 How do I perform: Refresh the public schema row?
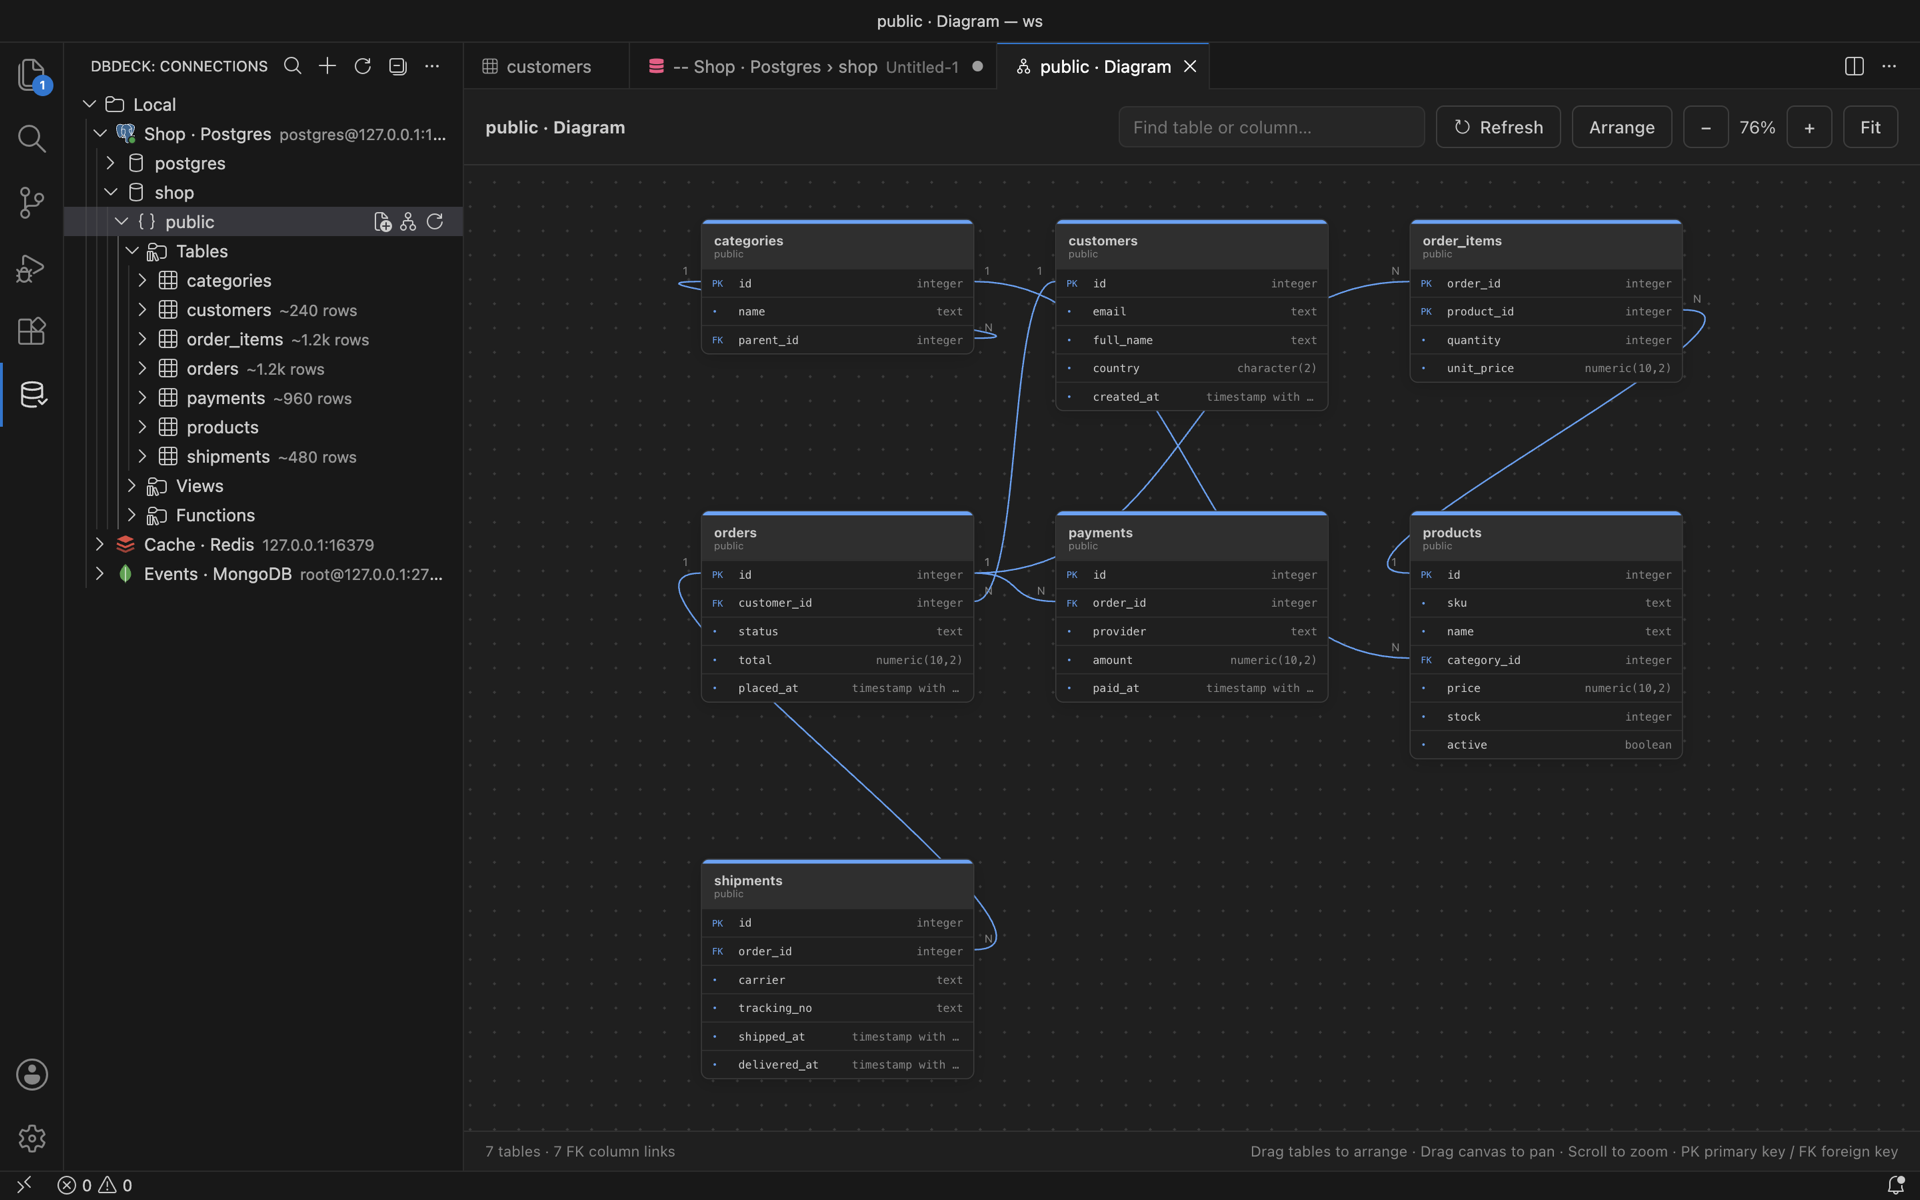coord(435,222)
